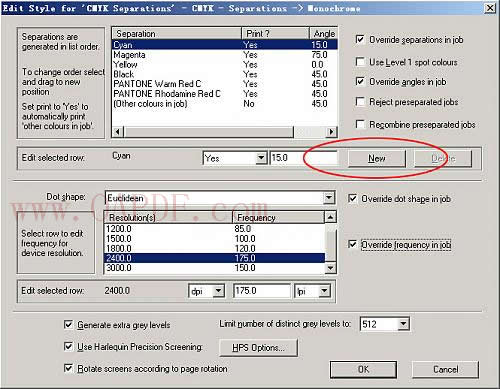Enable Recombine preseparated jobs option
500x389 pixels.
point(360,124)
